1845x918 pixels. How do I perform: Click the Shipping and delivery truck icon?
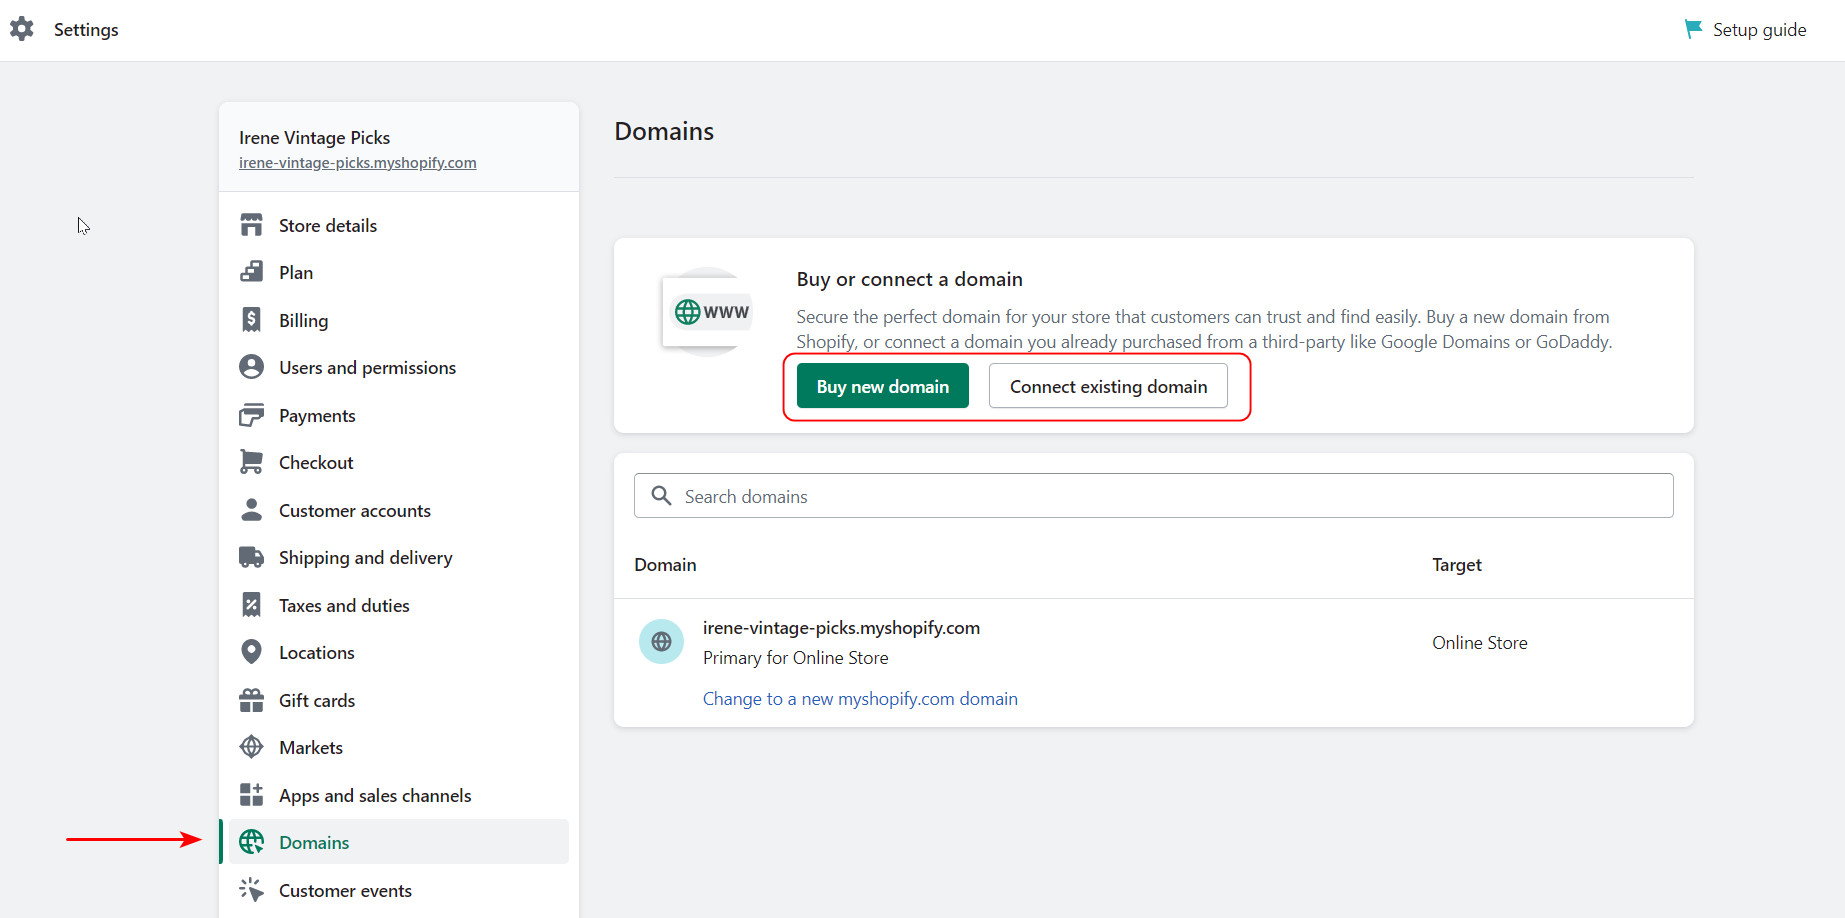251,557
